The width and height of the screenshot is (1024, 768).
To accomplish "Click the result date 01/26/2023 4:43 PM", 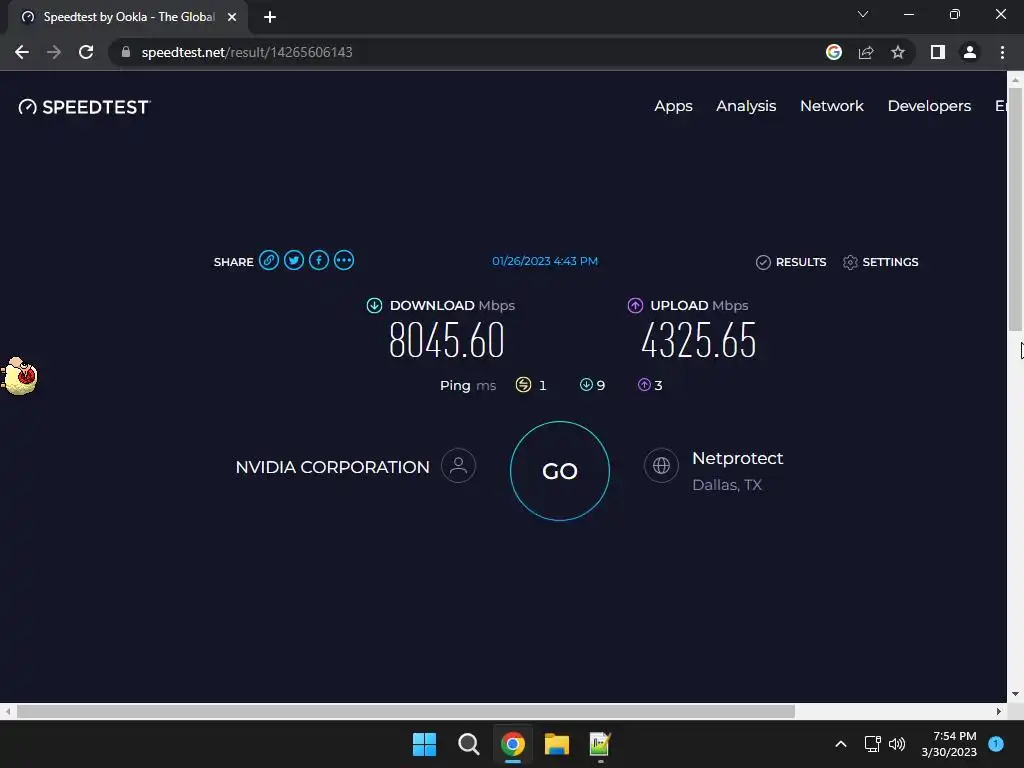I will [545, 261].
